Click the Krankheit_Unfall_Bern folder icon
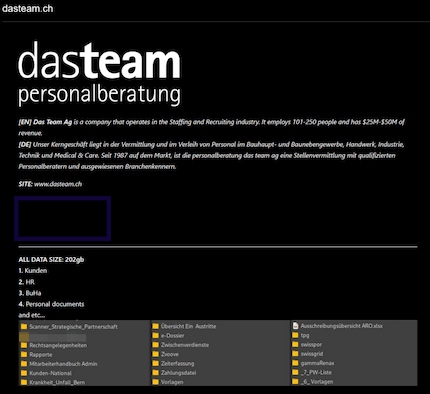The image size is (430, 394). tap(24, 382)
